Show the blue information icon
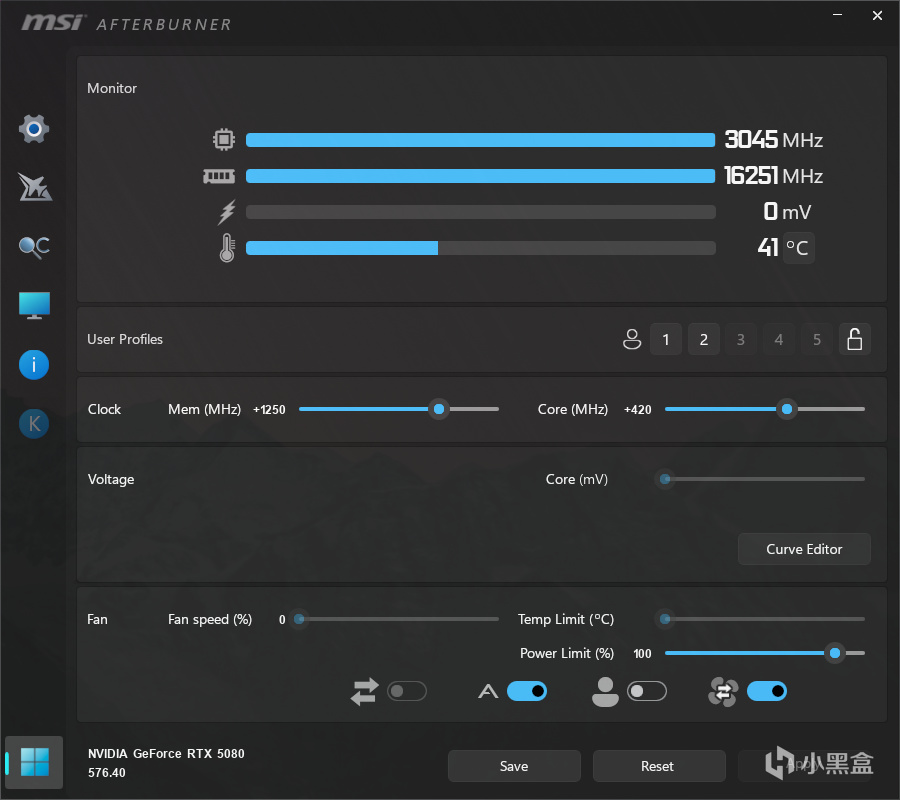This screenshot has width=900, height=800. pyautogui.click(x=34, y=365)
